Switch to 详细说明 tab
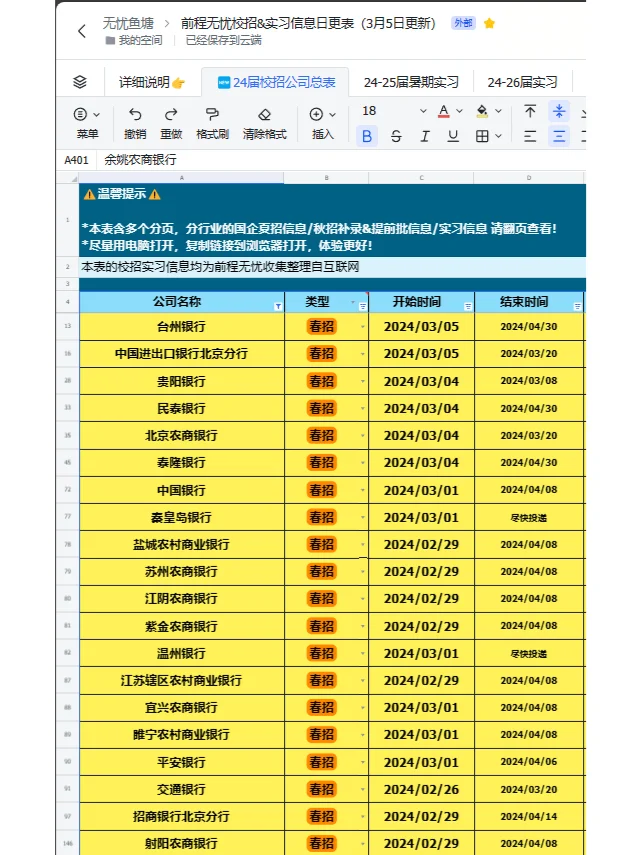This screenshot has width=641, height=855. click(152, 82)
